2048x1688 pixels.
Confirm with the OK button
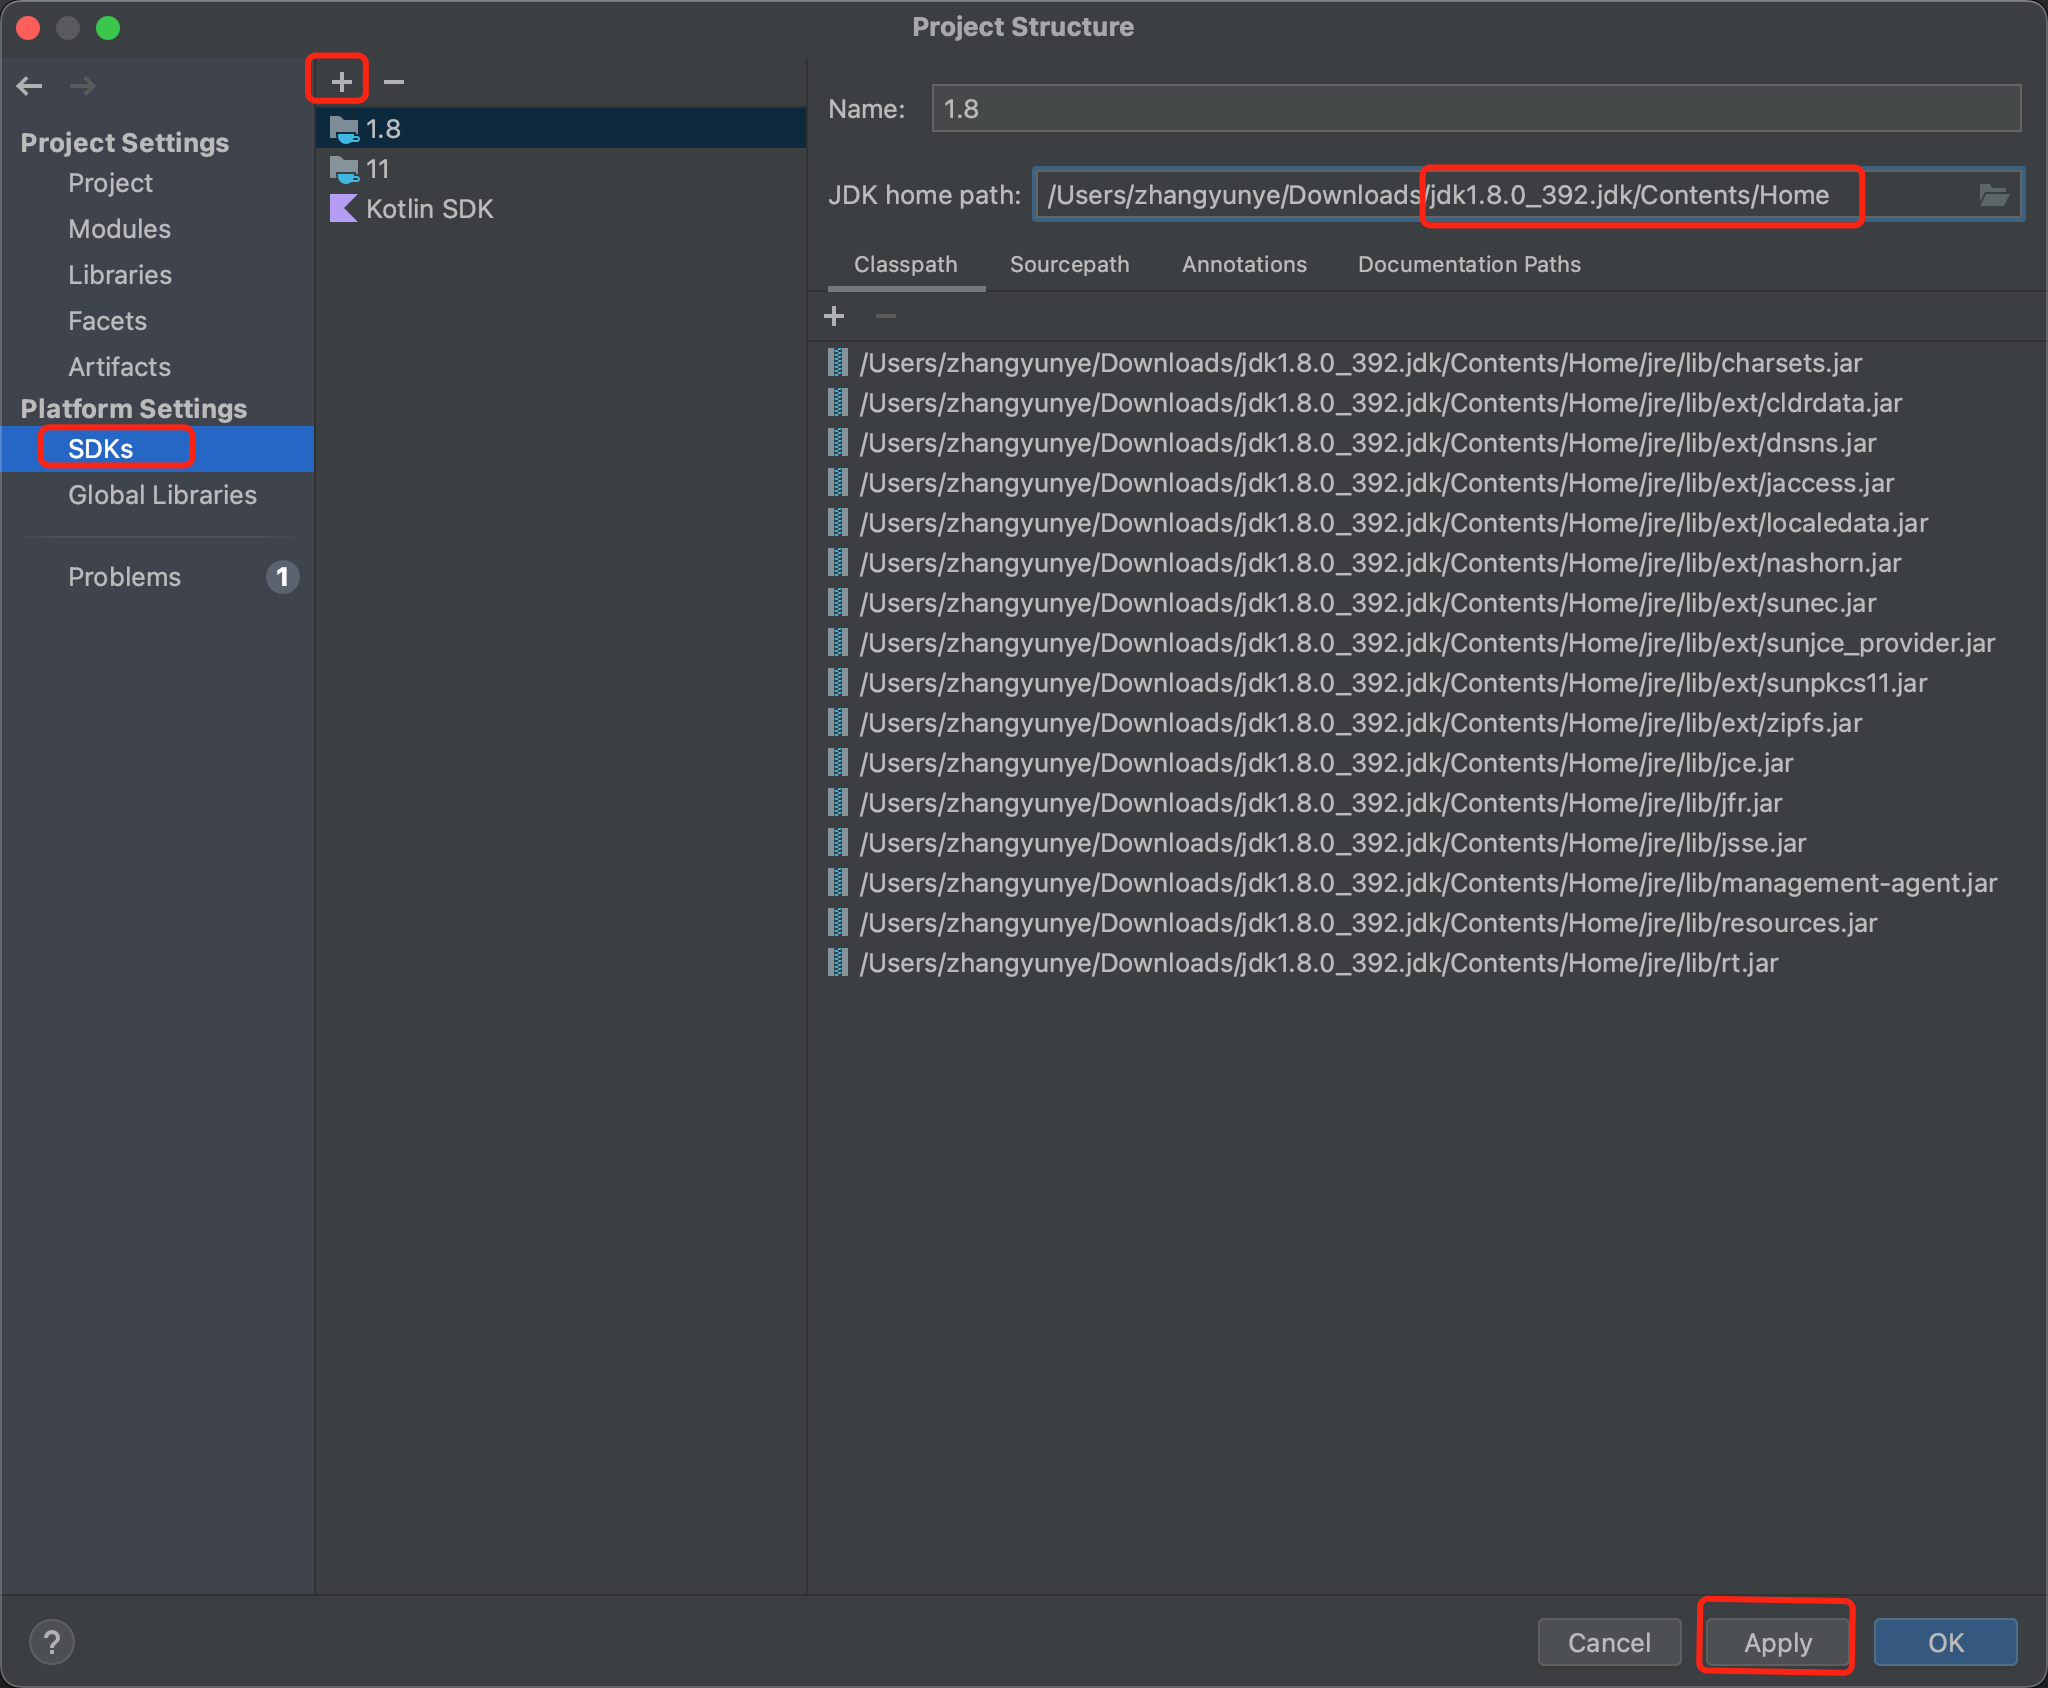1944,1642
